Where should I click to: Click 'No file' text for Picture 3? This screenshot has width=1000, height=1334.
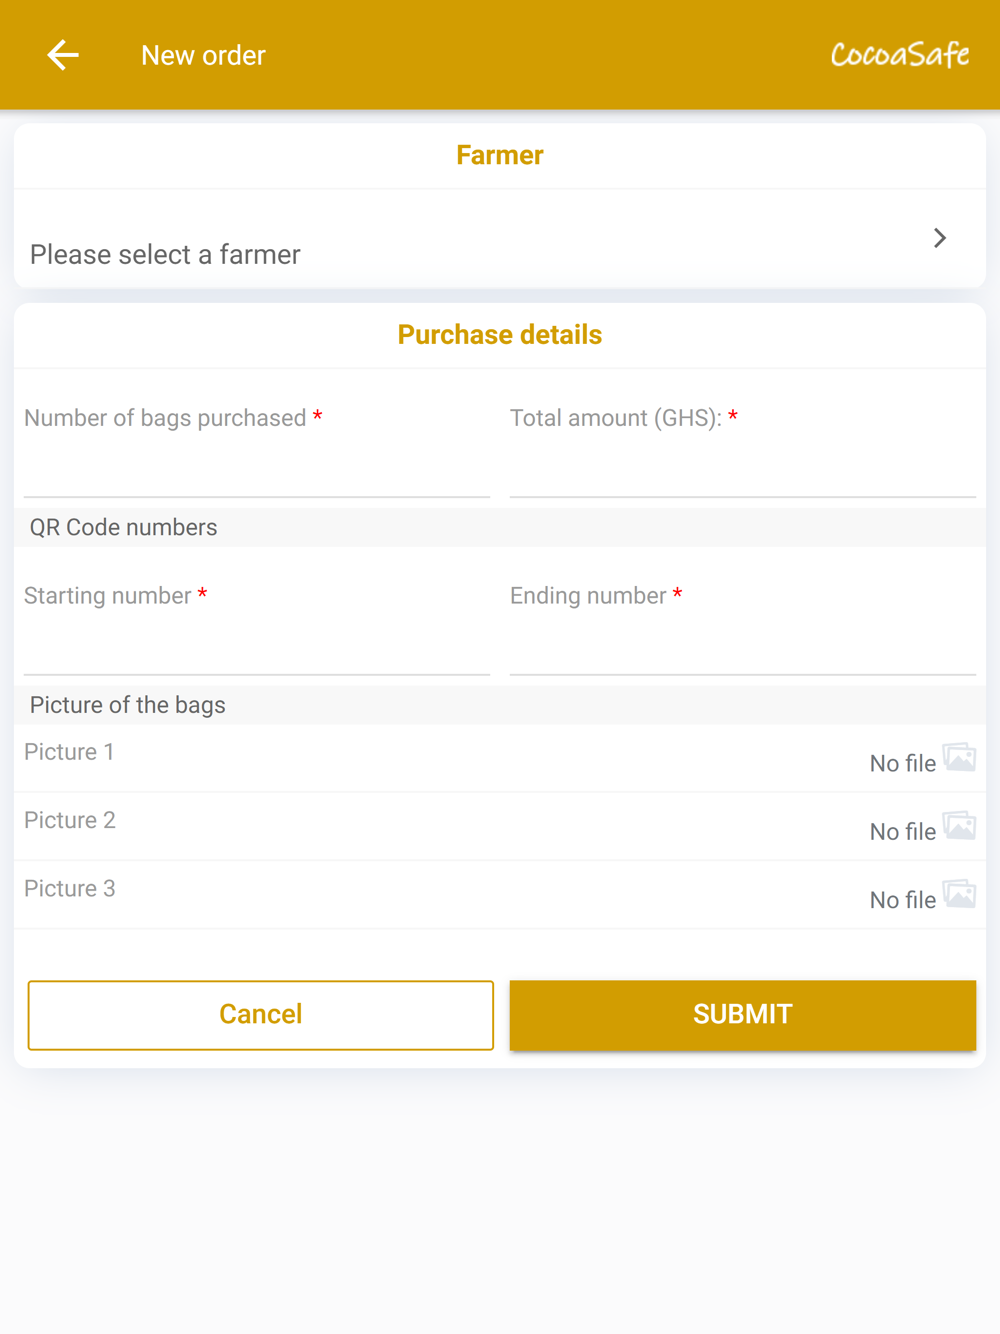click(902, 900)
